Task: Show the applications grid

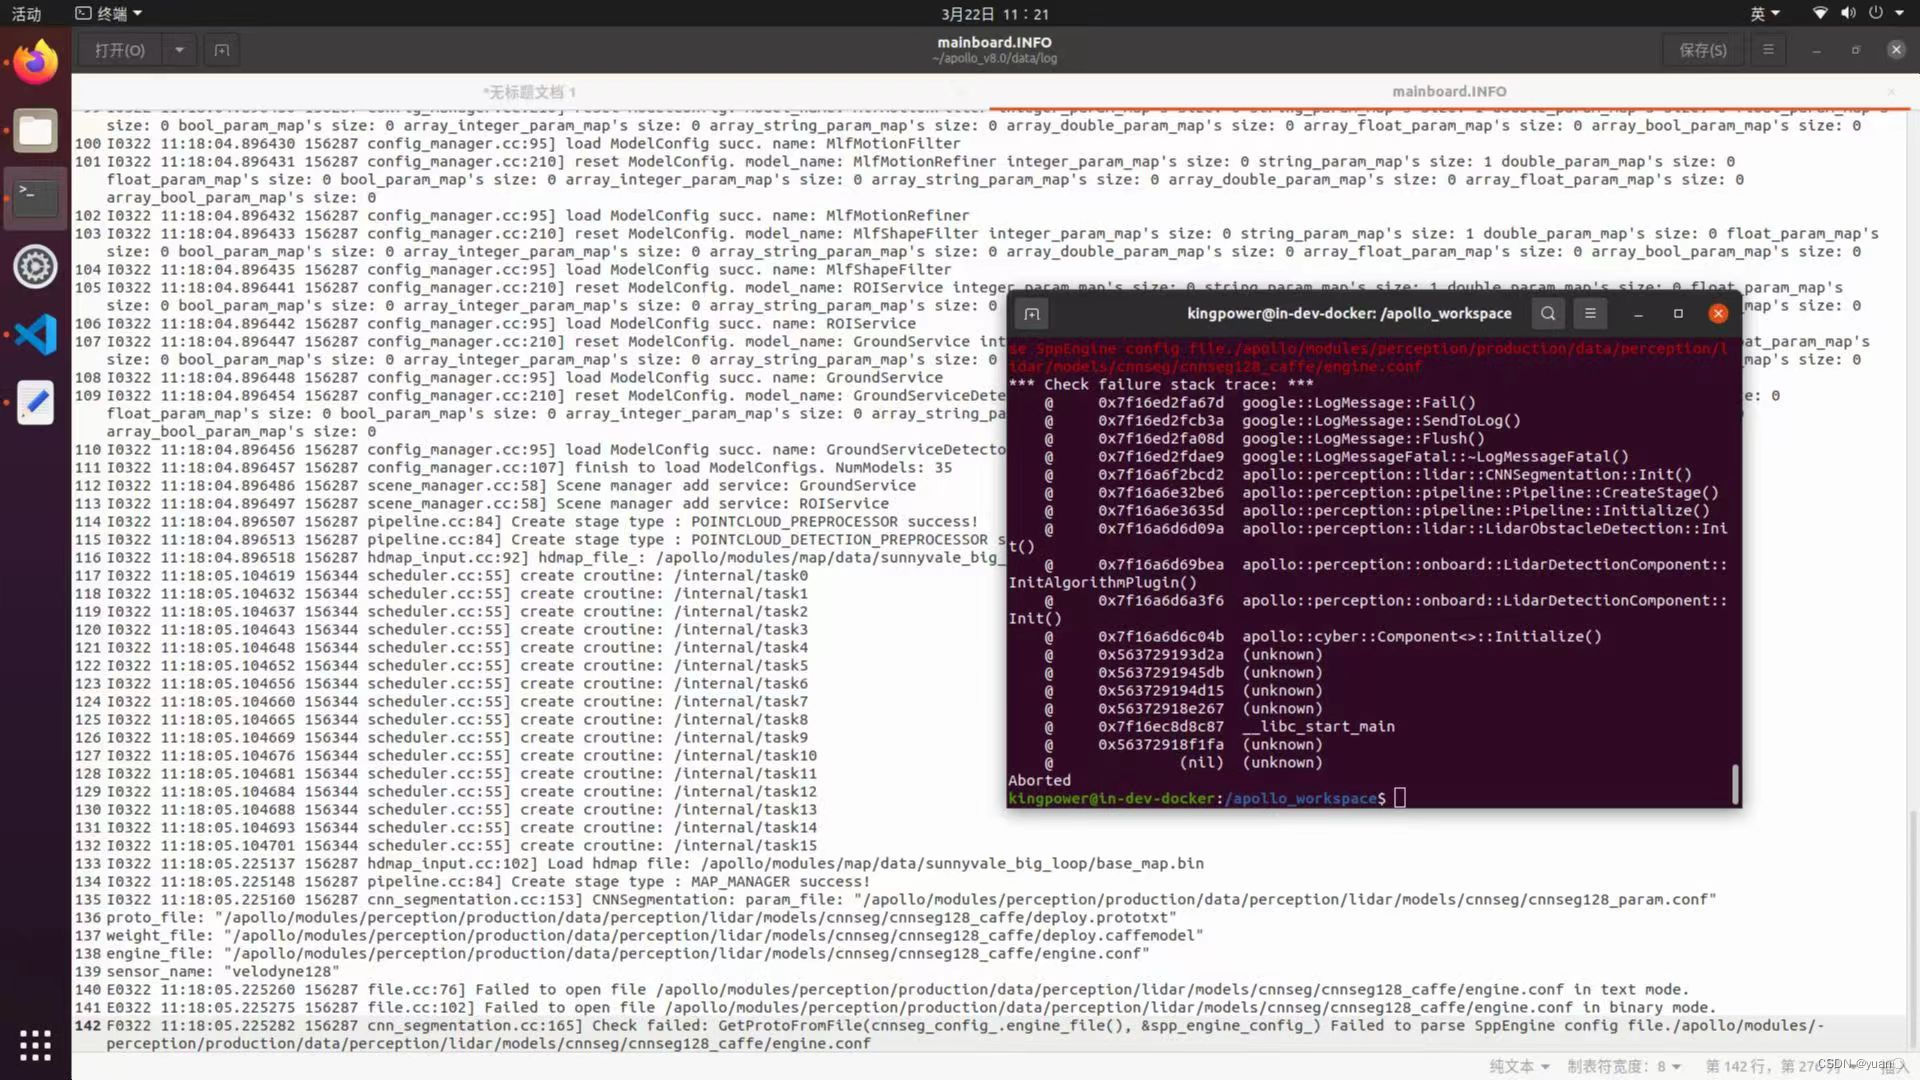Action: pos(36,1045)
